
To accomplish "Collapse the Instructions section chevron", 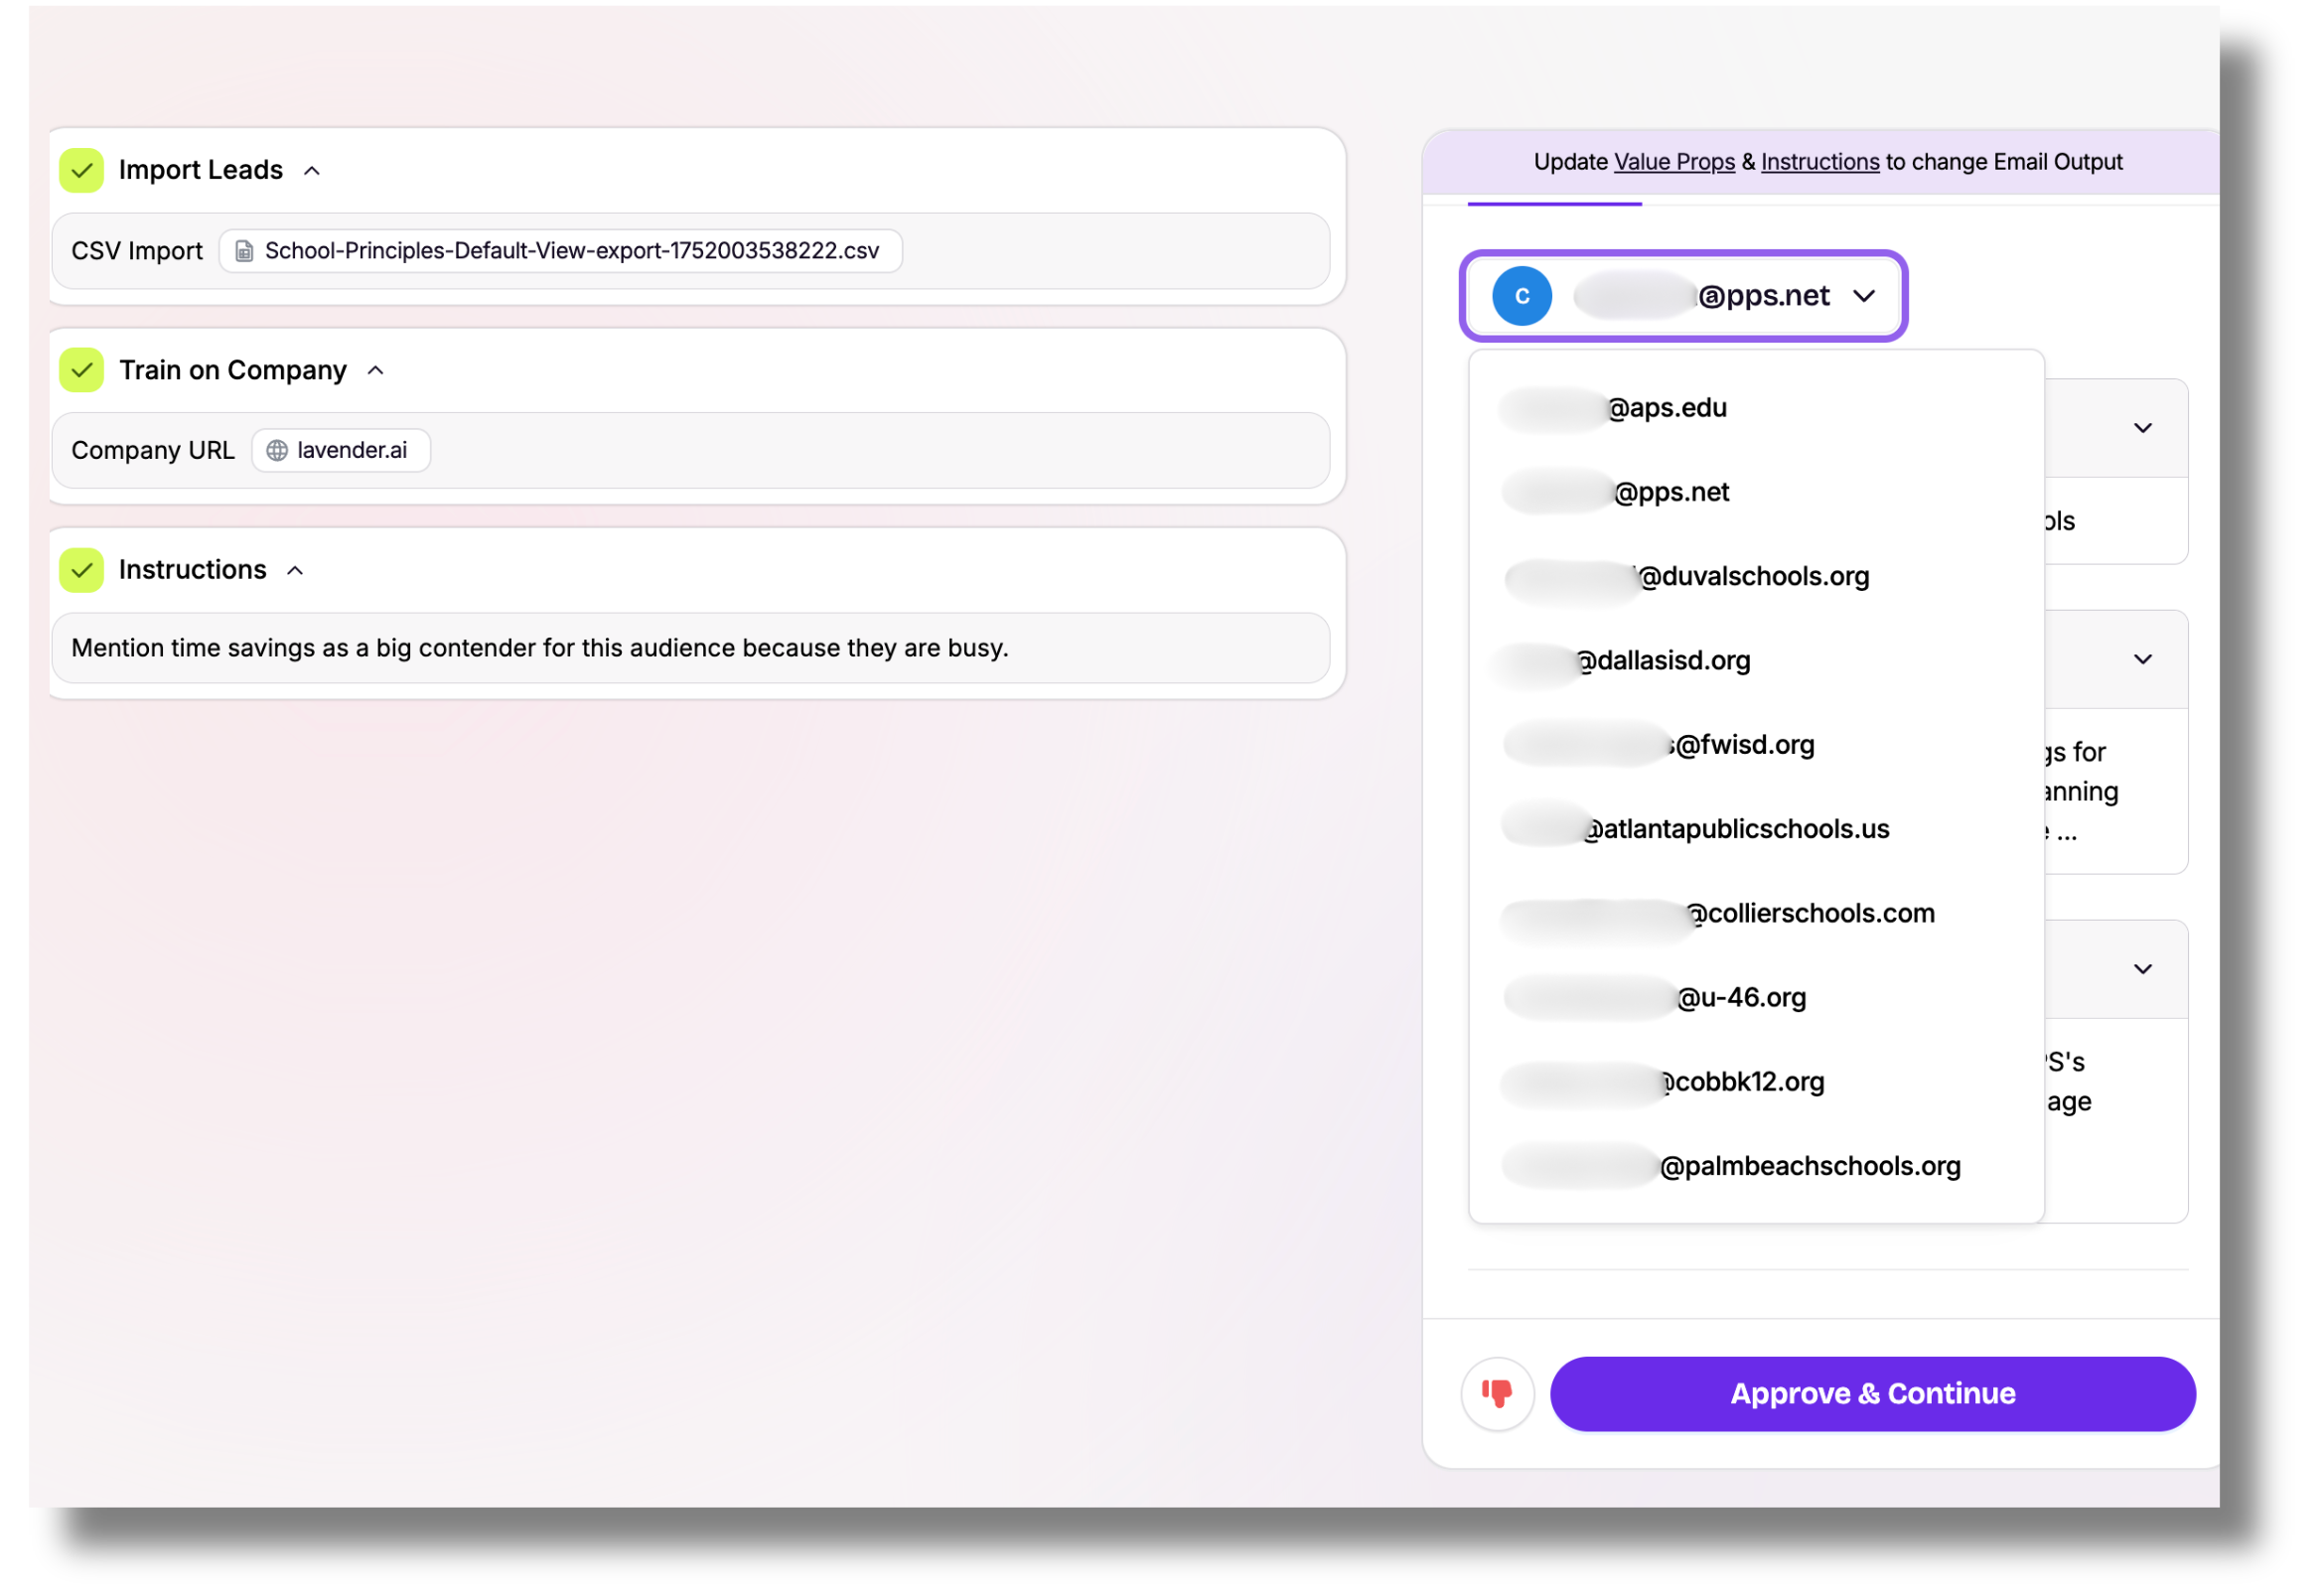I will tap(295, 571).
